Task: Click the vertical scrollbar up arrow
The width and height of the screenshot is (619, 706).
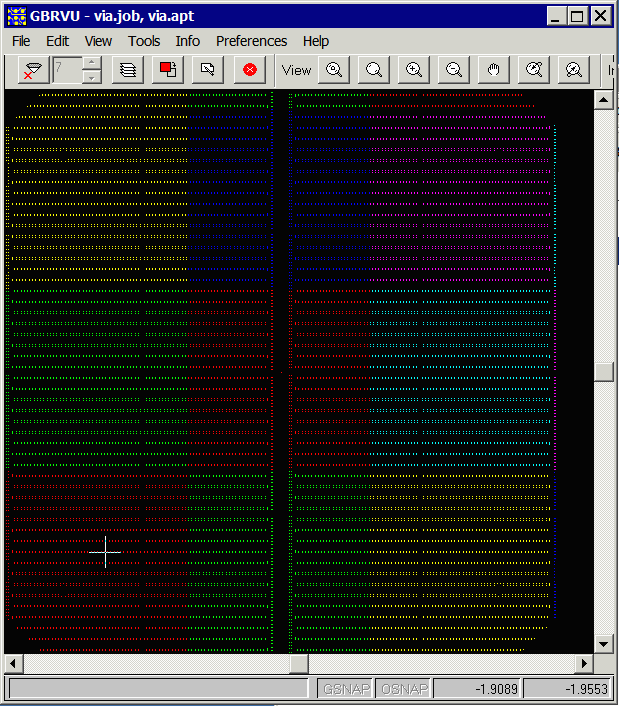Action: 604,100
